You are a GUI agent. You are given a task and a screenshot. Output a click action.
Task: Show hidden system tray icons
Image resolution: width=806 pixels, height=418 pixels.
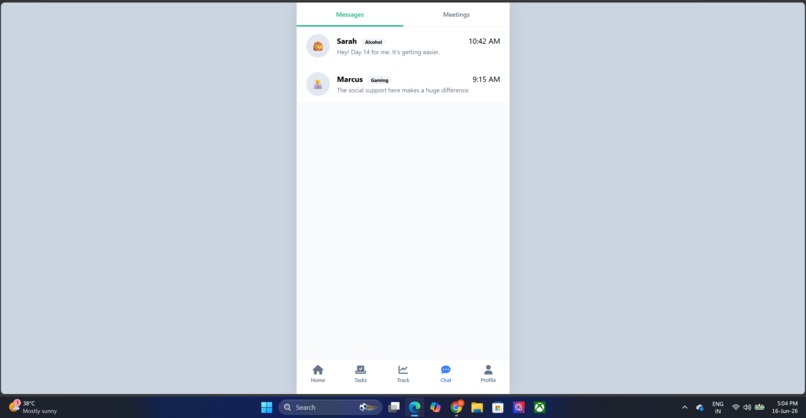(x=684, y=407)
